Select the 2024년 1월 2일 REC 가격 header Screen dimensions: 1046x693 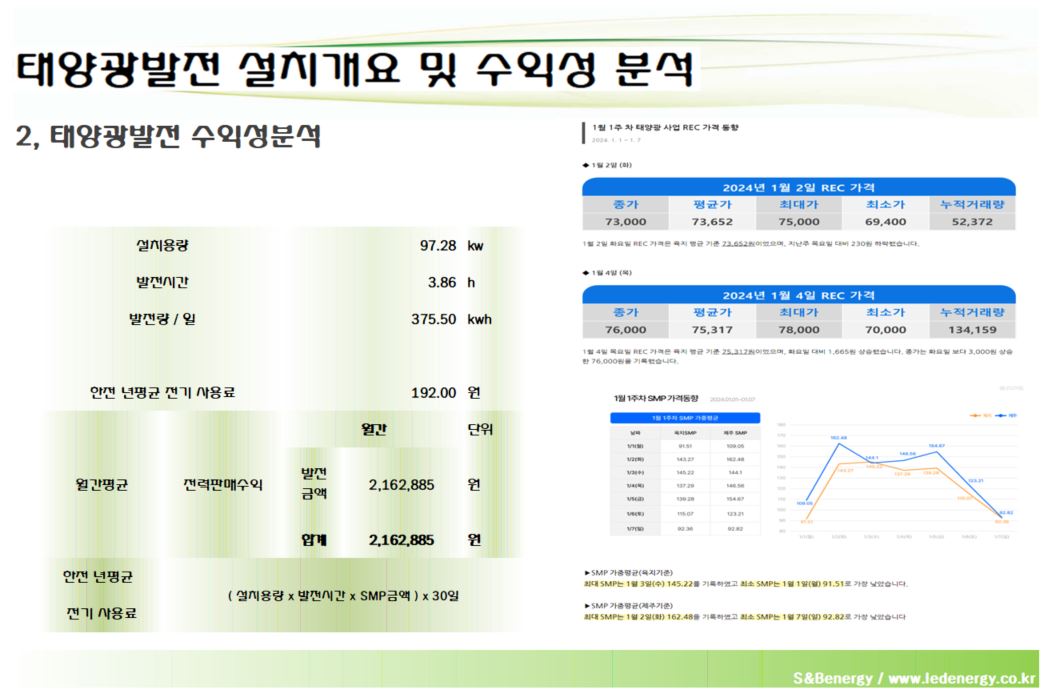[x=798, y=187]
